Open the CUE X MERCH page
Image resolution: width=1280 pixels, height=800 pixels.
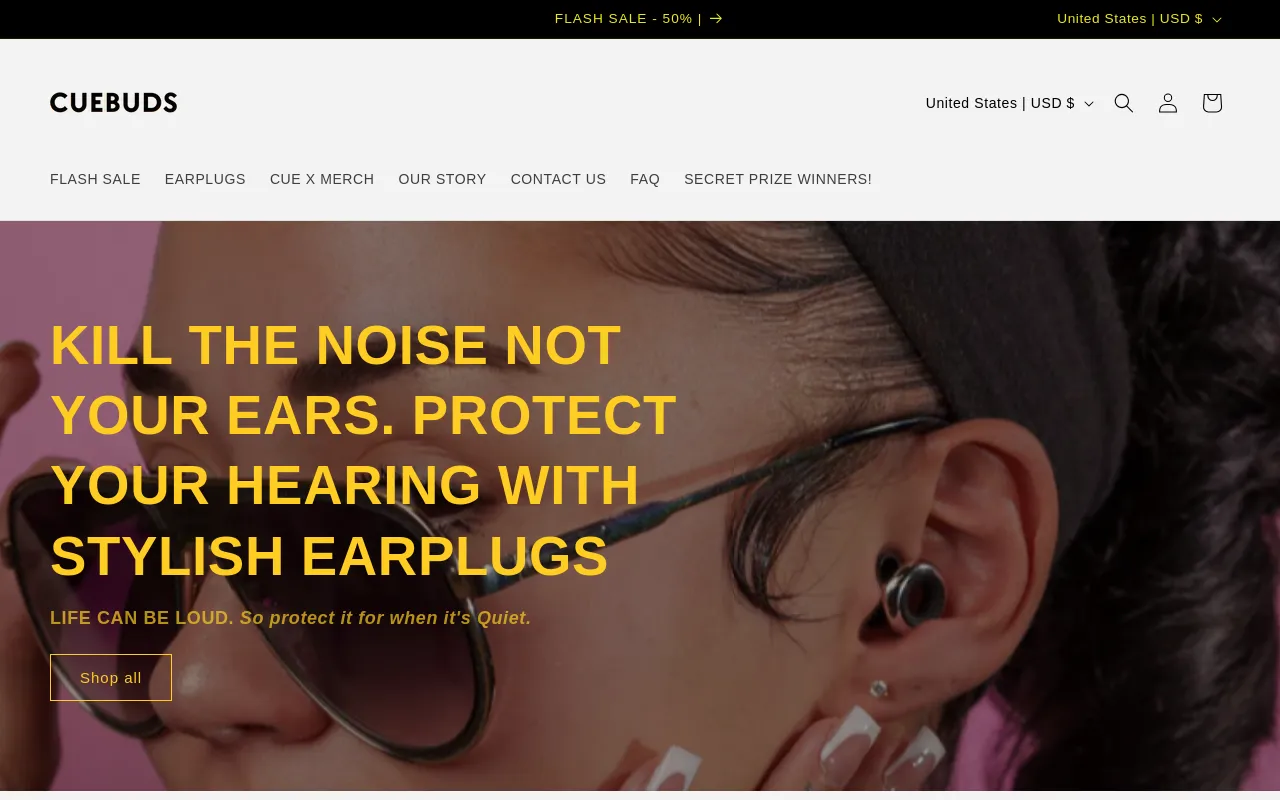pyautogui.click(x=322, y=179)
